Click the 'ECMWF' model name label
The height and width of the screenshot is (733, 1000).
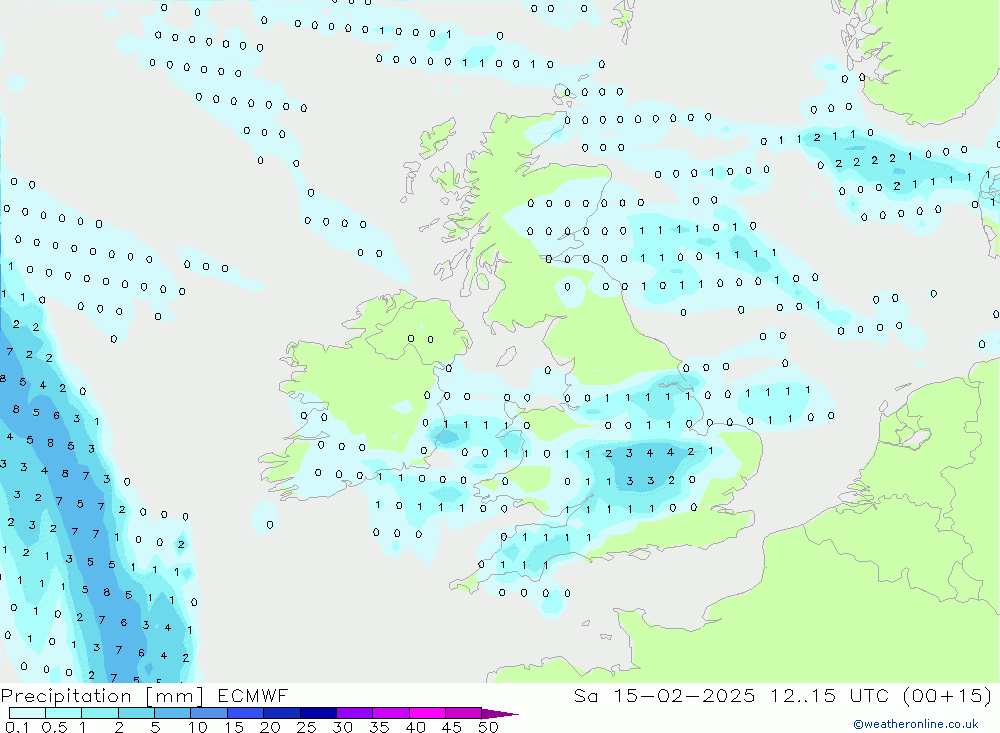pos(253,695)
